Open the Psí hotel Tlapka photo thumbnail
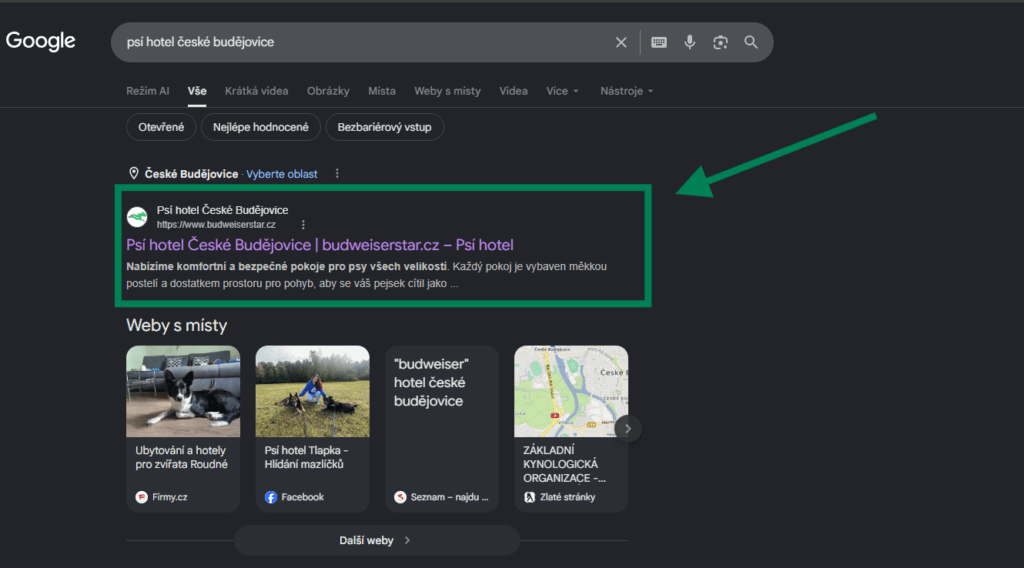This screenshot has height=568, width=1024. pos(312,391)
